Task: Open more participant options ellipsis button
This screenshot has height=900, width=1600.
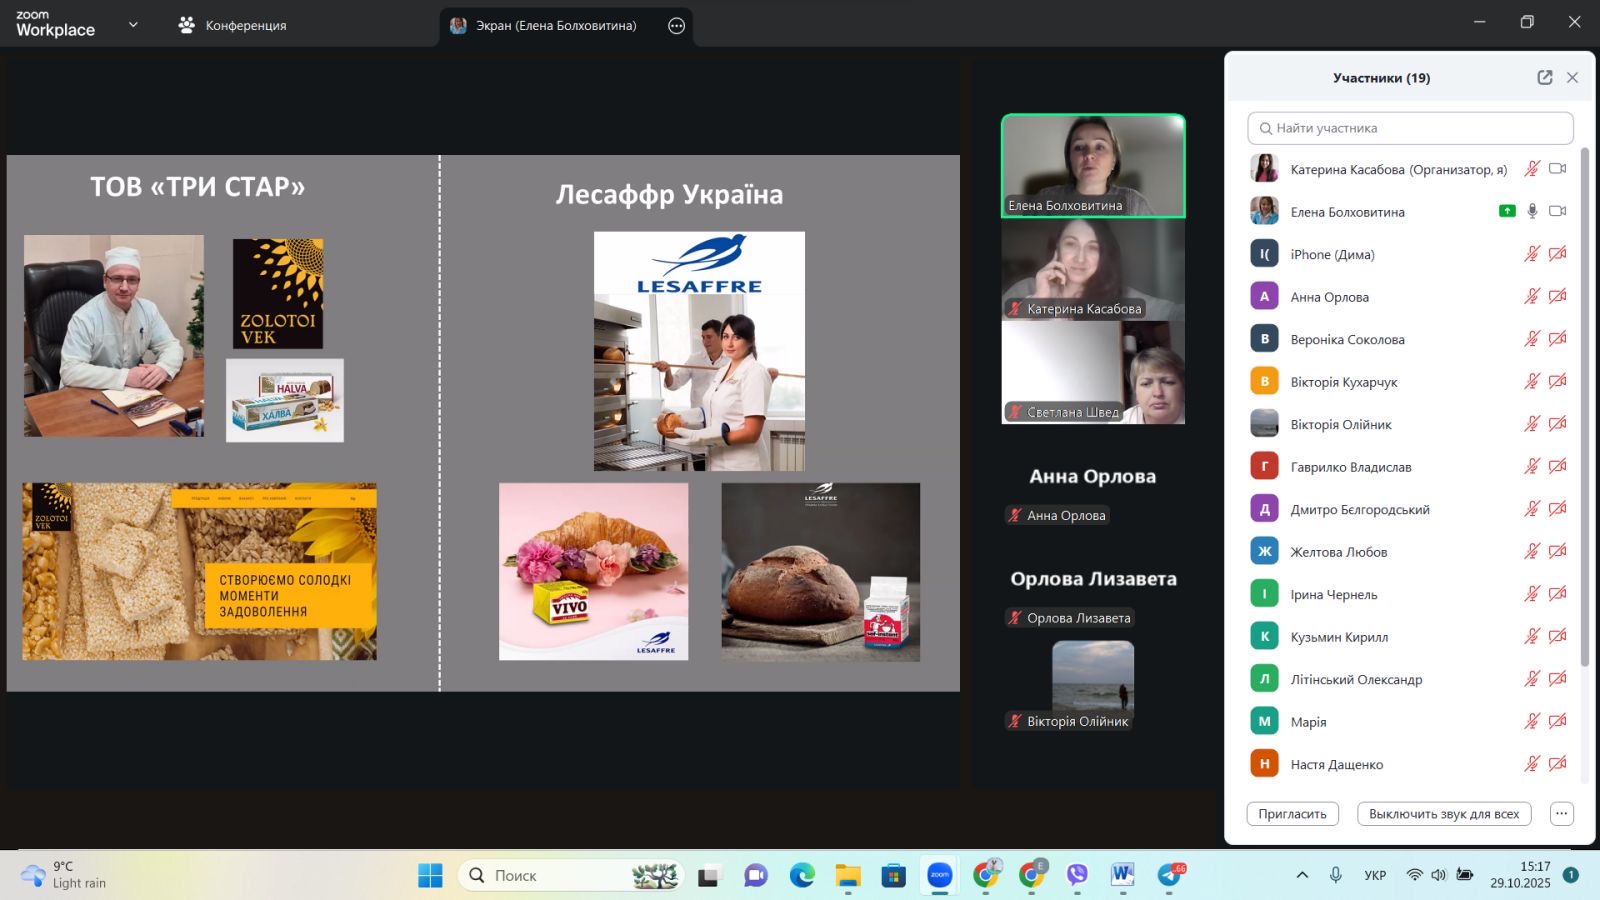Action: [x=1561, y=814]
